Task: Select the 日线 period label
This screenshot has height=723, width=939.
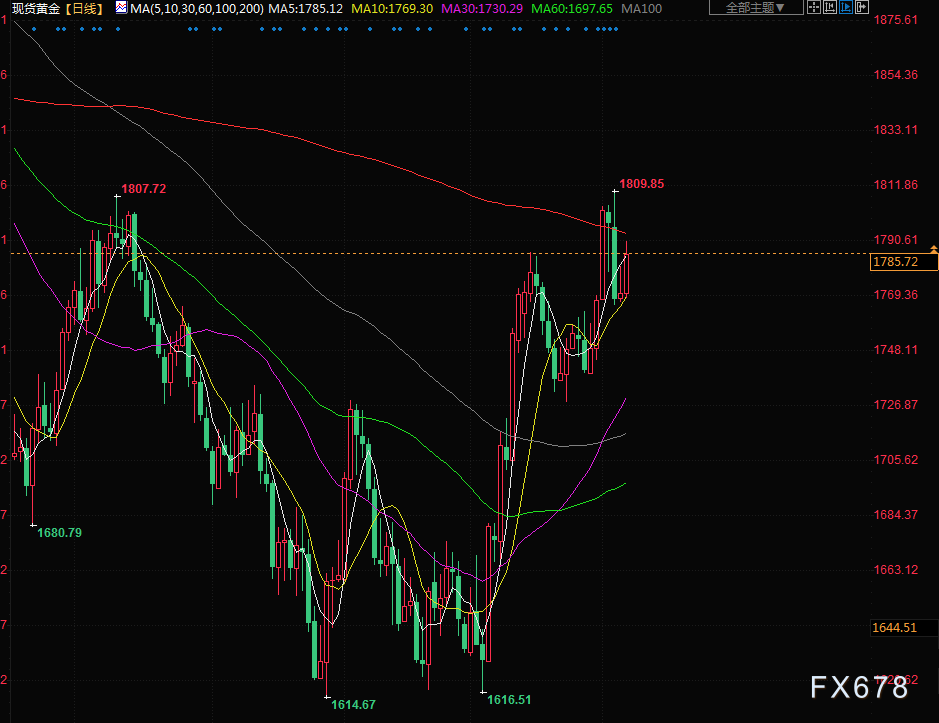Action: tap(83, 8)
